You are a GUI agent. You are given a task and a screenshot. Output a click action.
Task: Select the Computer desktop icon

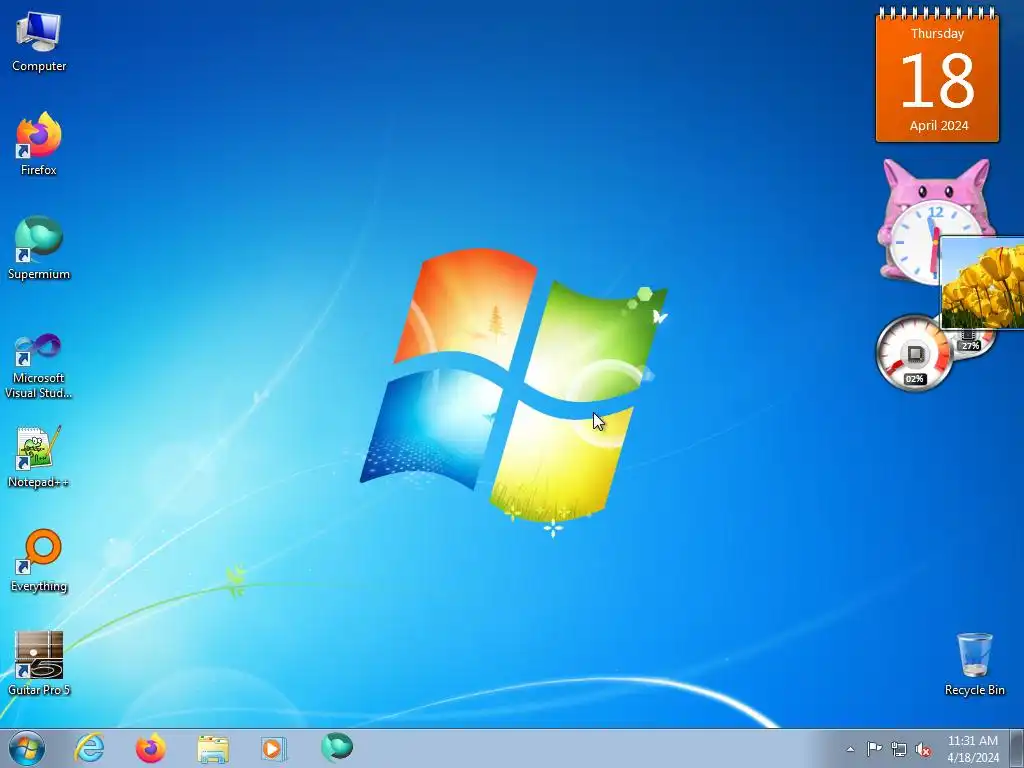point(39,42)
